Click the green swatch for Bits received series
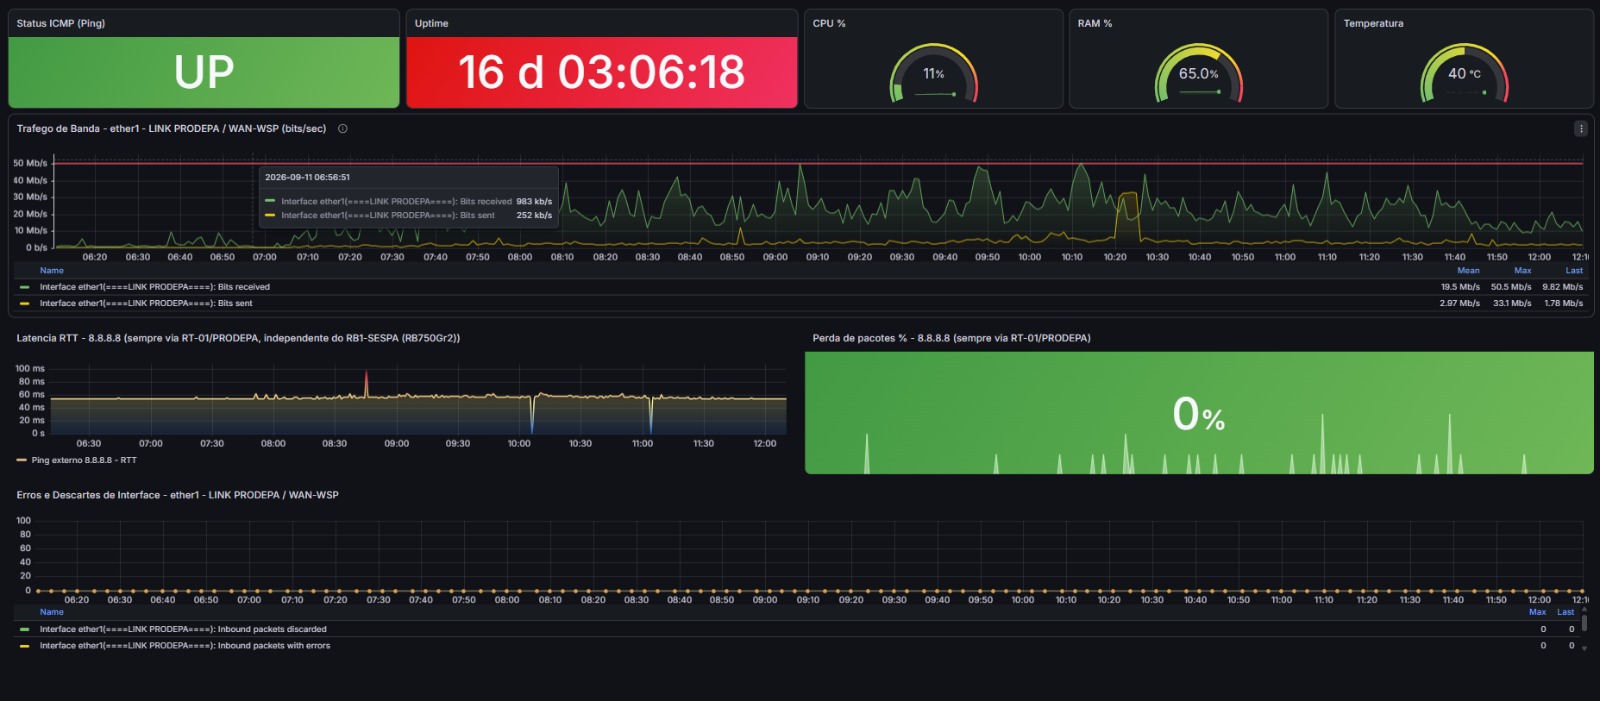 point(24,287)
